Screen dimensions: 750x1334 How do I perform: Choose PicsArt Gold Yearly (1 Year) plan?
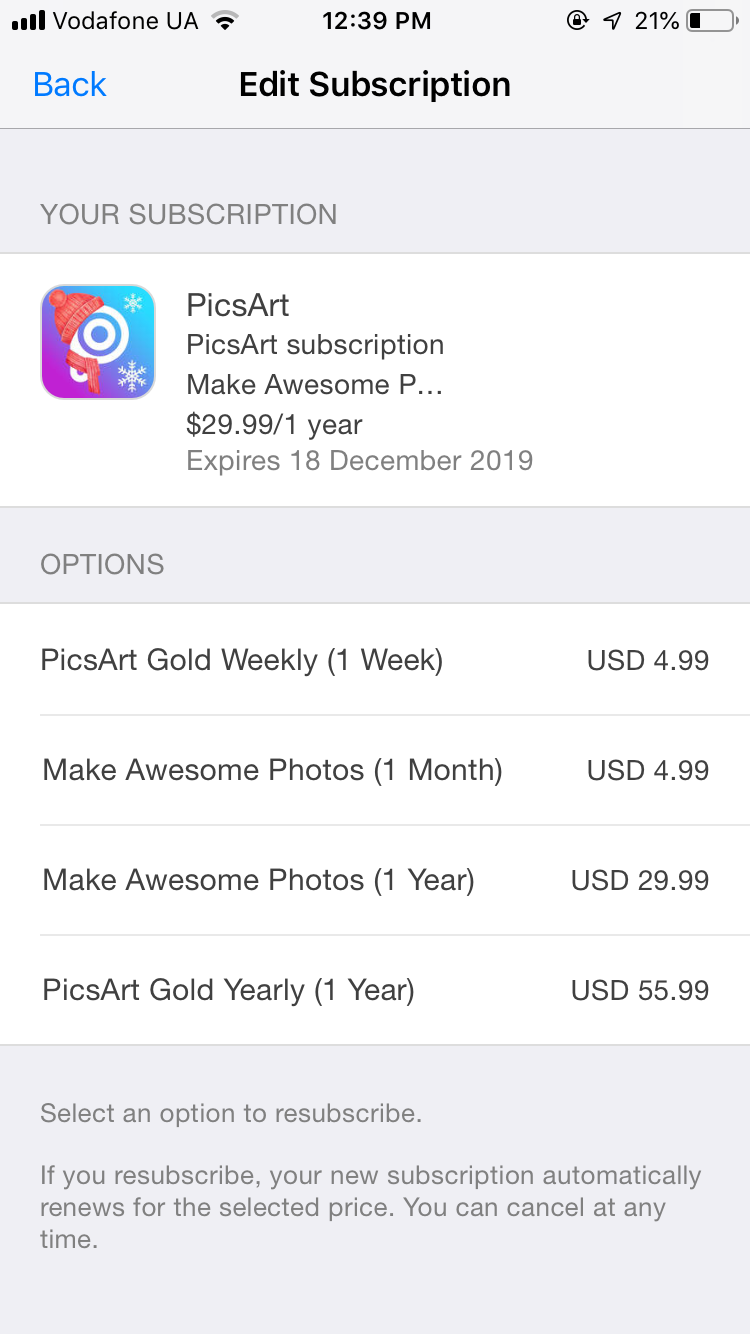375,990
